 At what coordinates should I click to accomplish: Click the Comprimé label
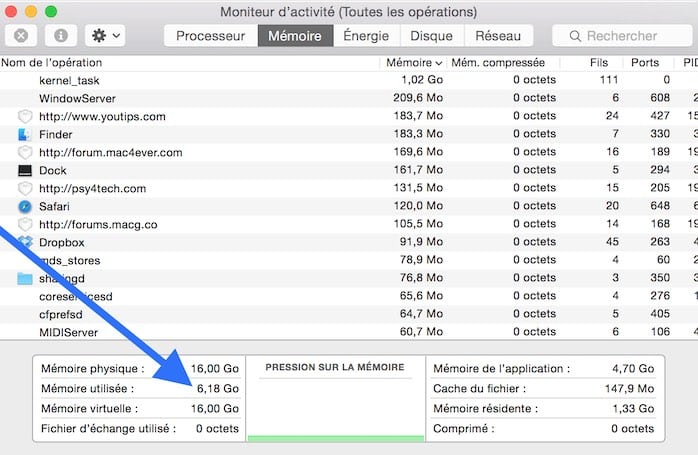(463, 429)
